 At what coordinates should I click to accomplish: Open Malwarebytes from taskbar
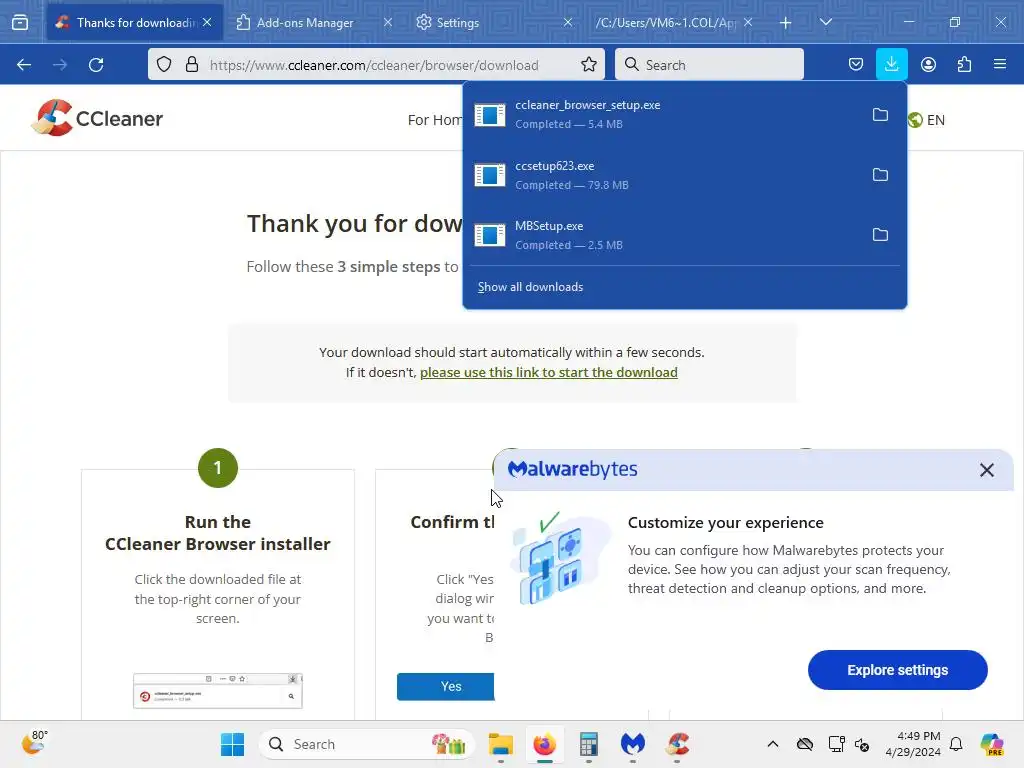632,744
